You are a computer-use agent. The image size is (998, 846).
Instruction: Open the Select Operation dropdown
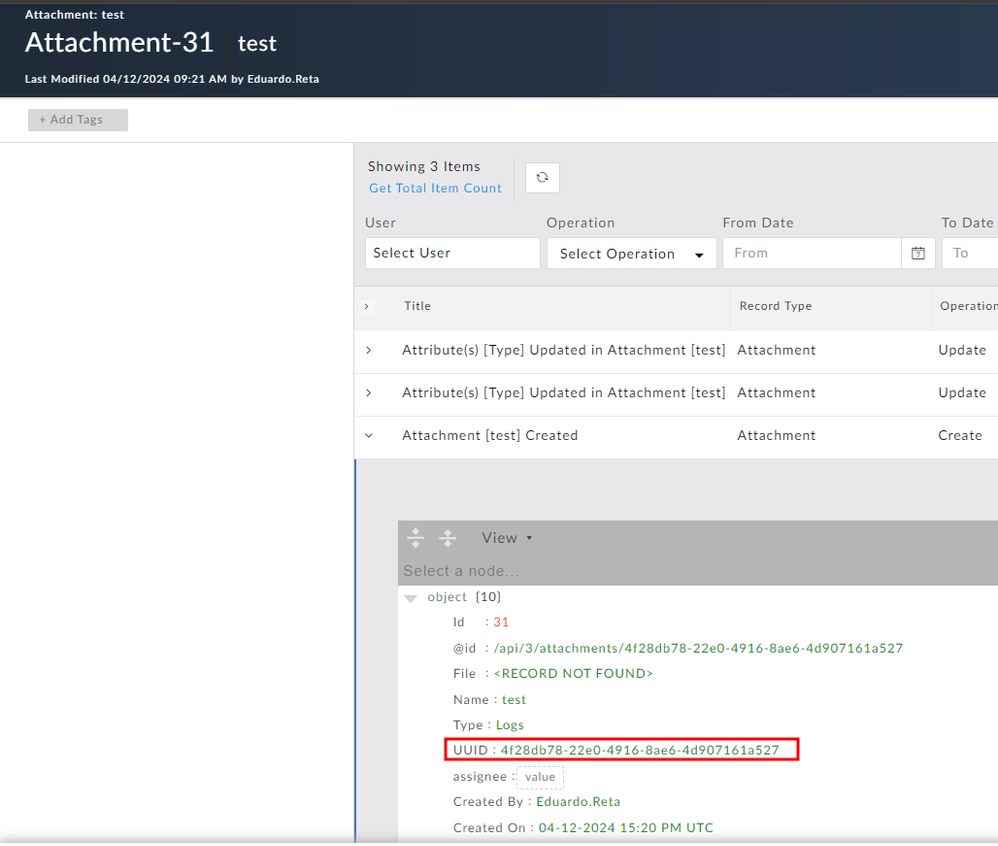631,254
